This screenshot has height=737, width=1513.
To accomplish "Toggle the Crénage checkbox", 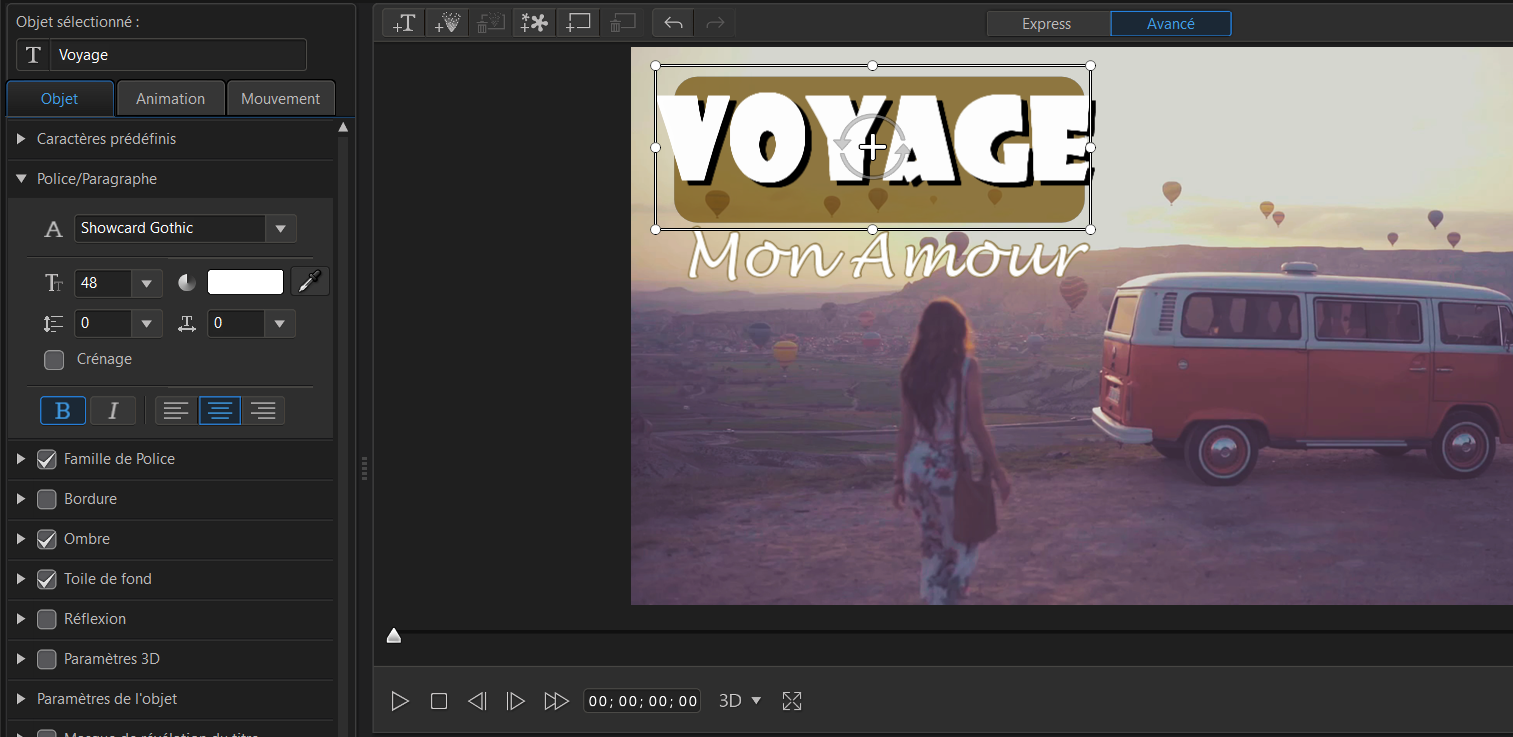I will [54, 359].
